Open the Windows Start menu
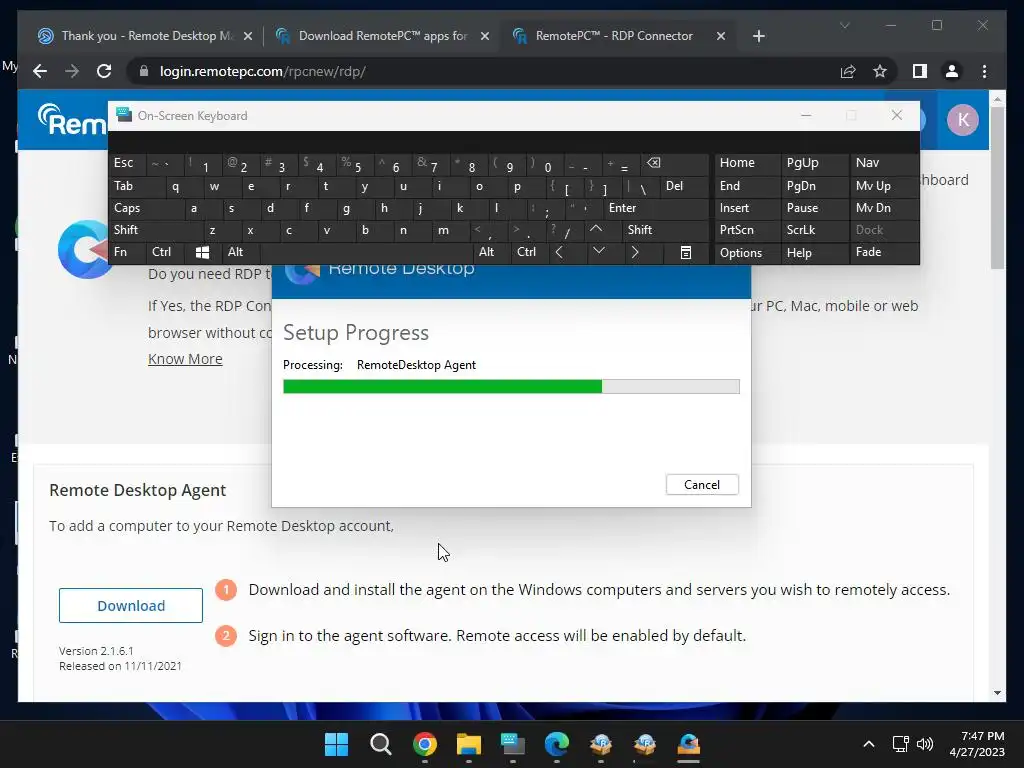1024x768 pixels. pyautogui.click(x=336, y=744)
